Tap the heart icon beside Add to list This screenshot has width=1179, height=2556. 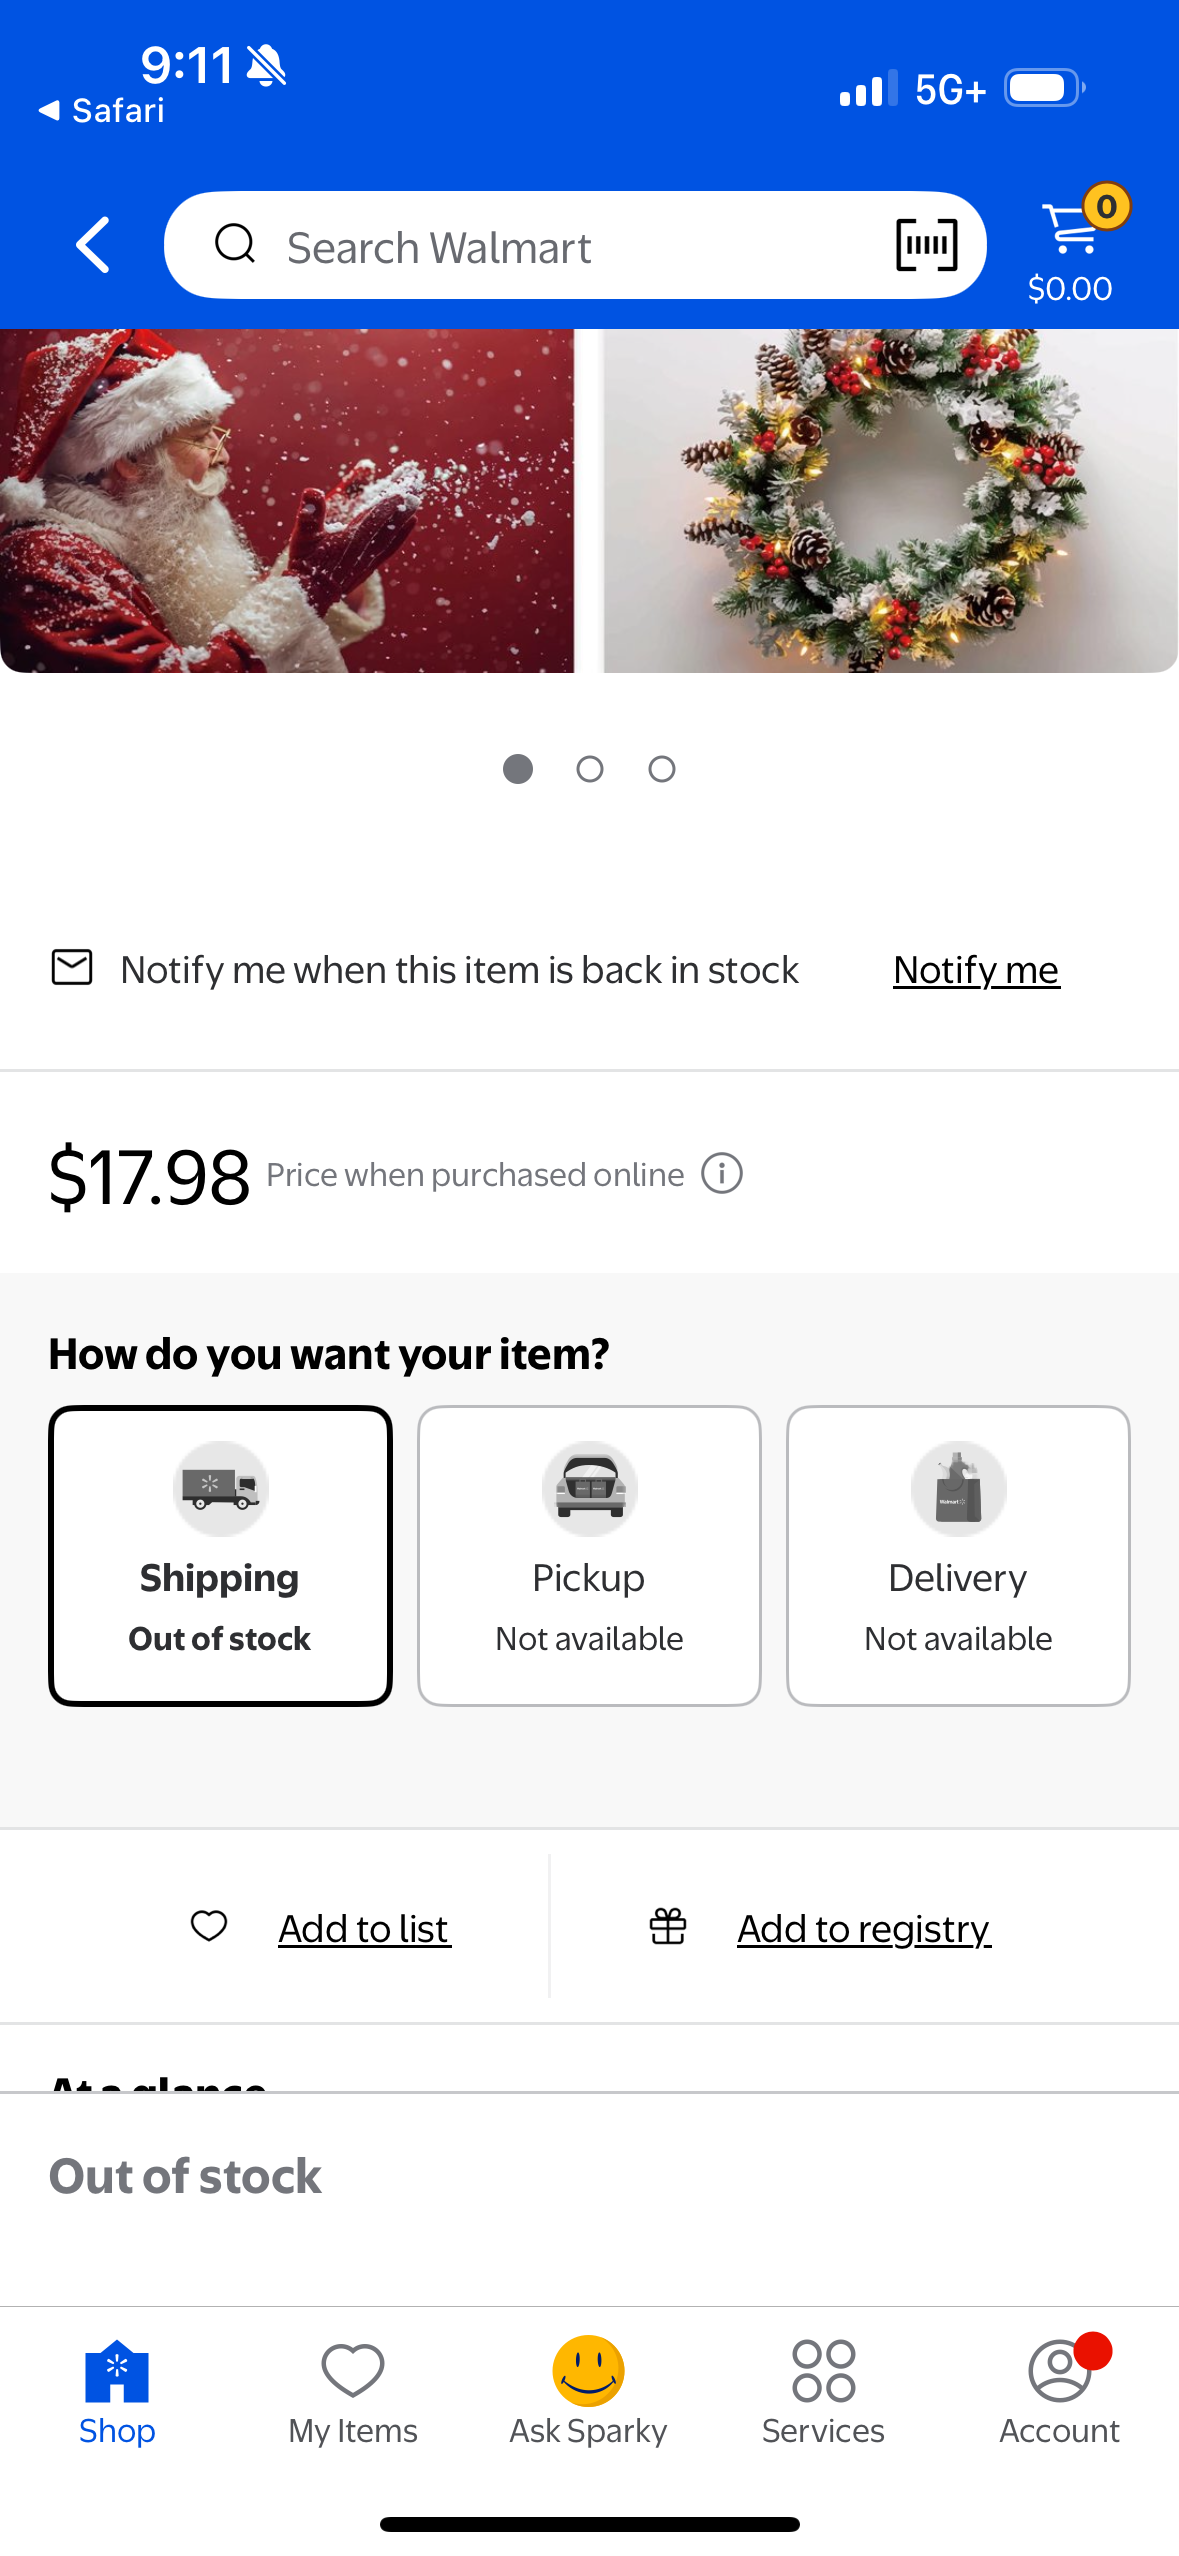[209, 1925]
